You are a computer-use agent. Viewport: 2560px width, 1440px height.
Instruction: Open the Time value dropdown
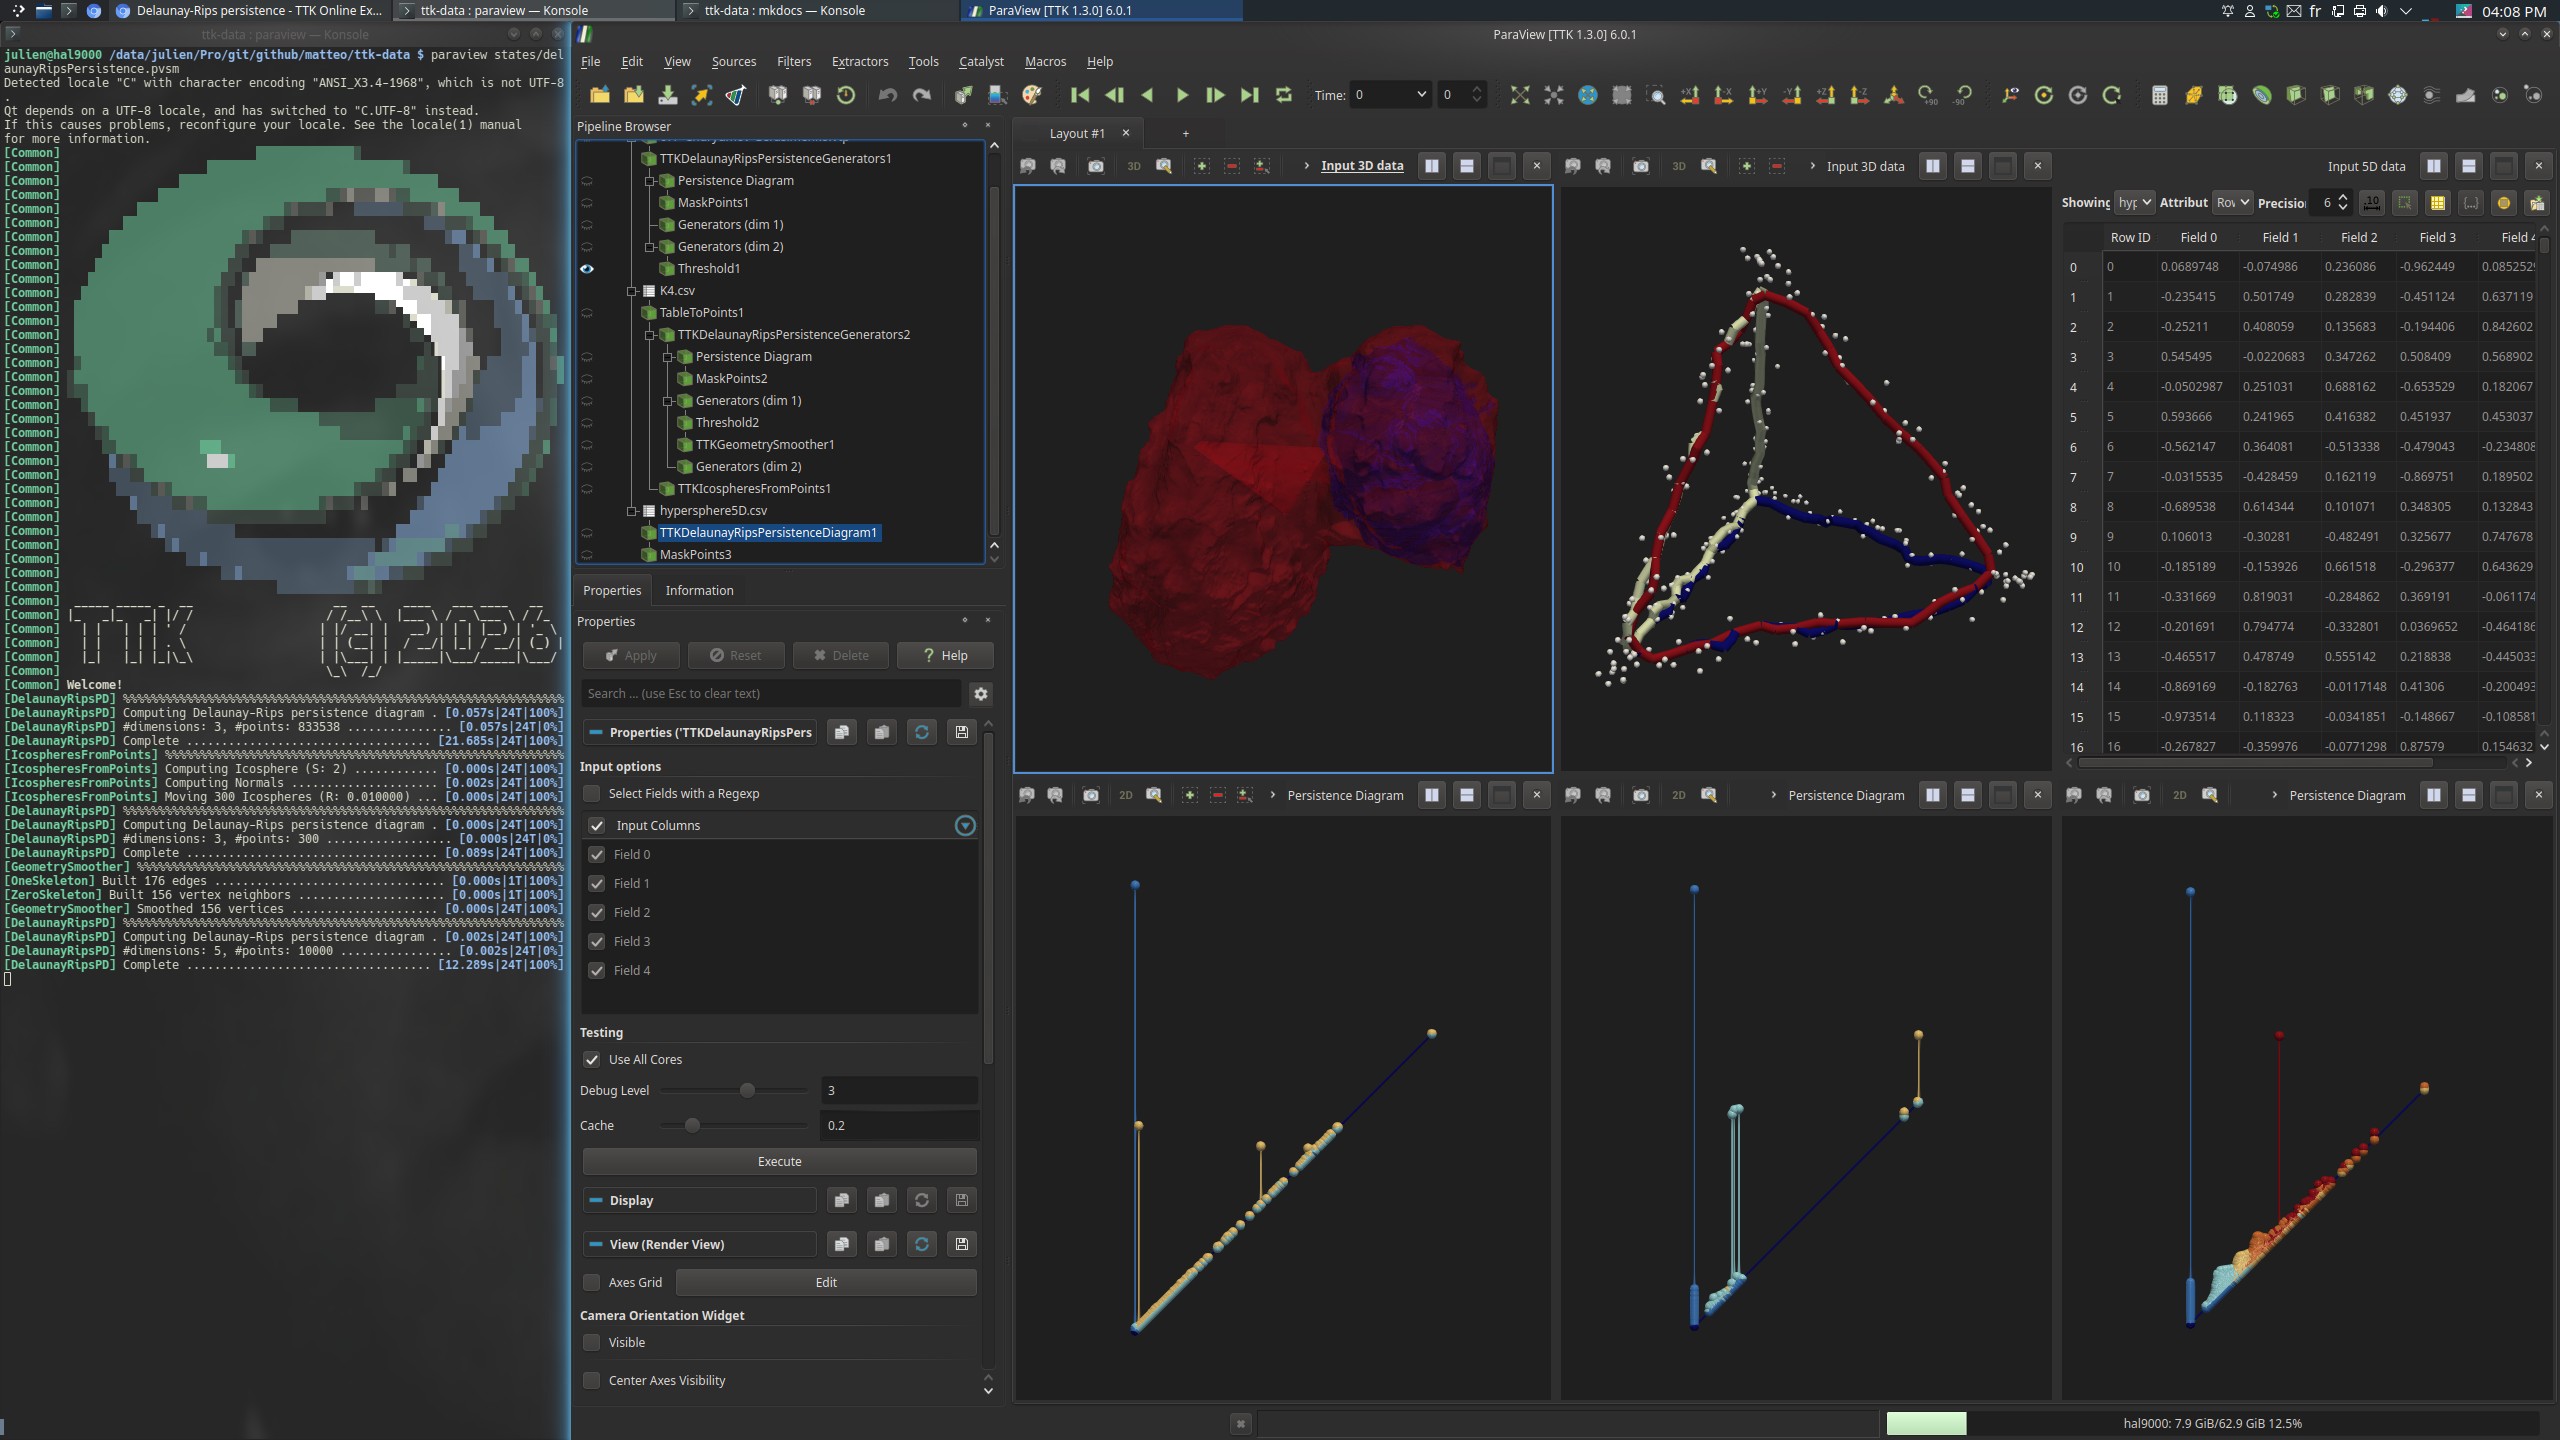pyautogui.click(x=1422, y=95)
